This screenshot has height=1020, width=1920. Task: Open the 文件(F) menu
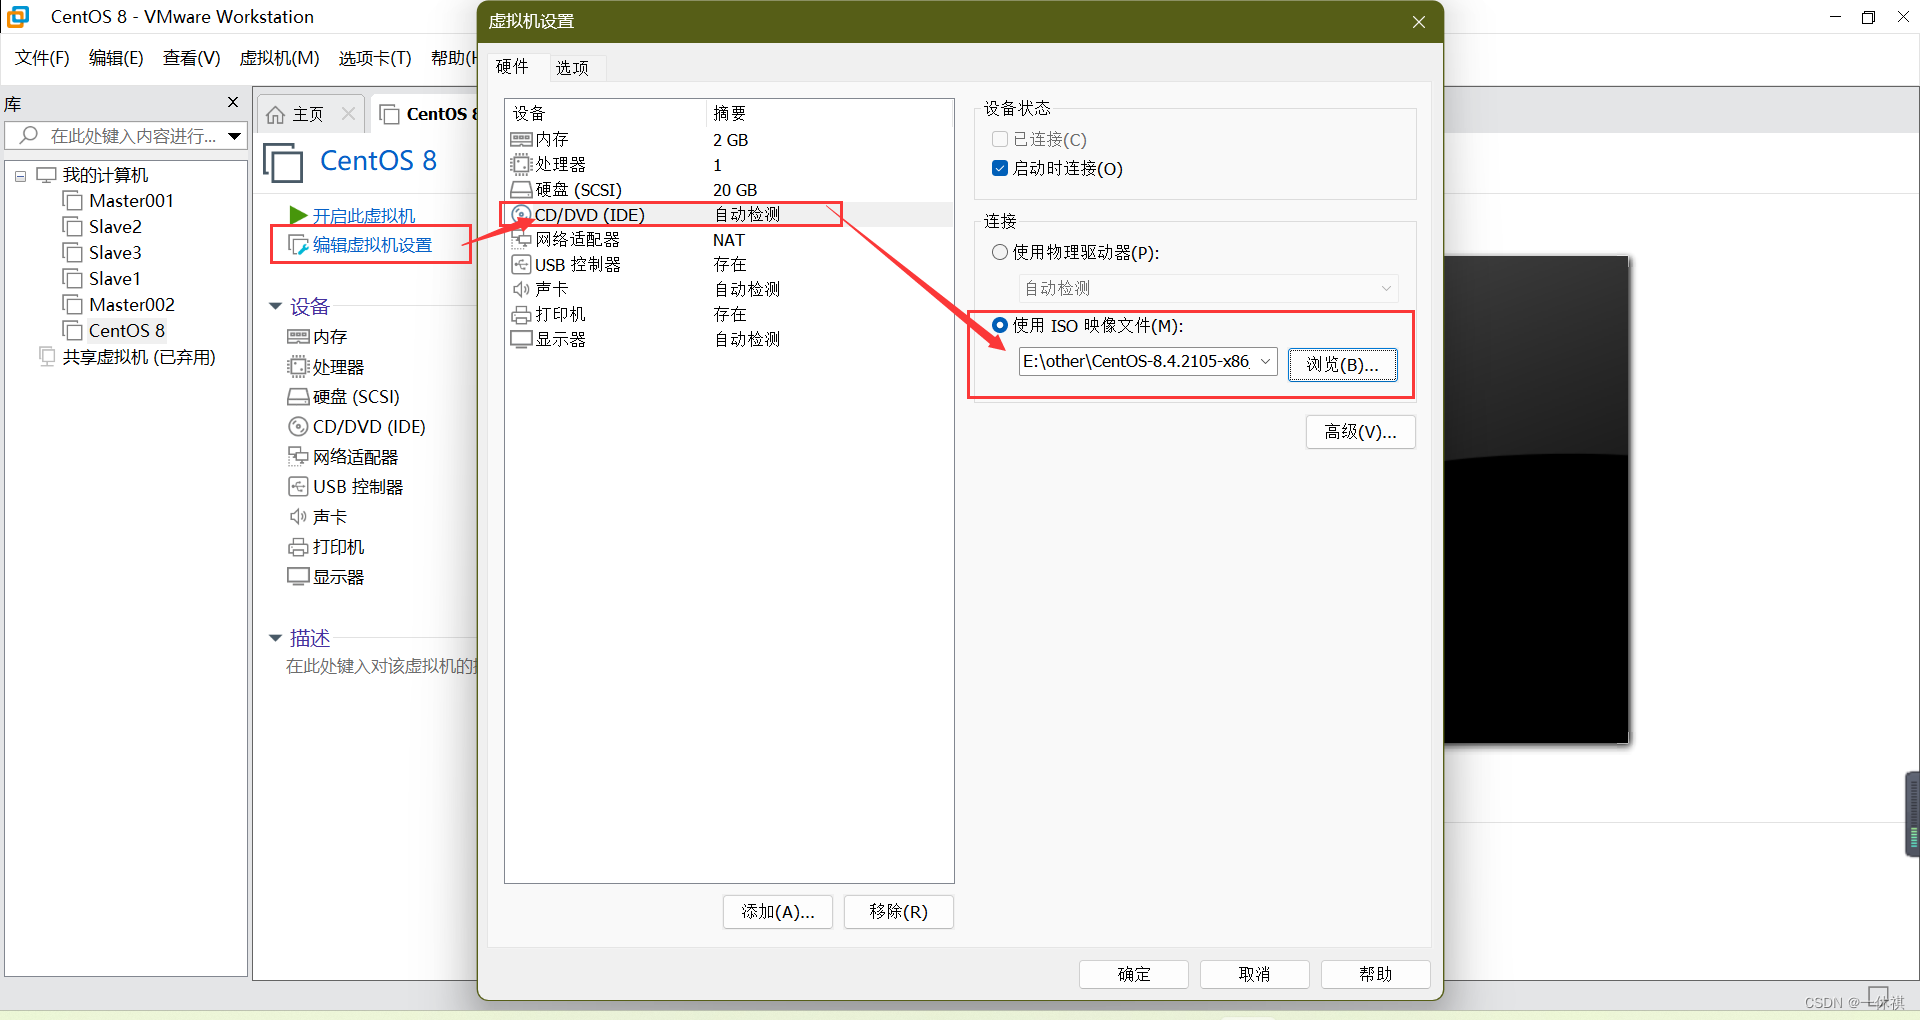(42, 58)
